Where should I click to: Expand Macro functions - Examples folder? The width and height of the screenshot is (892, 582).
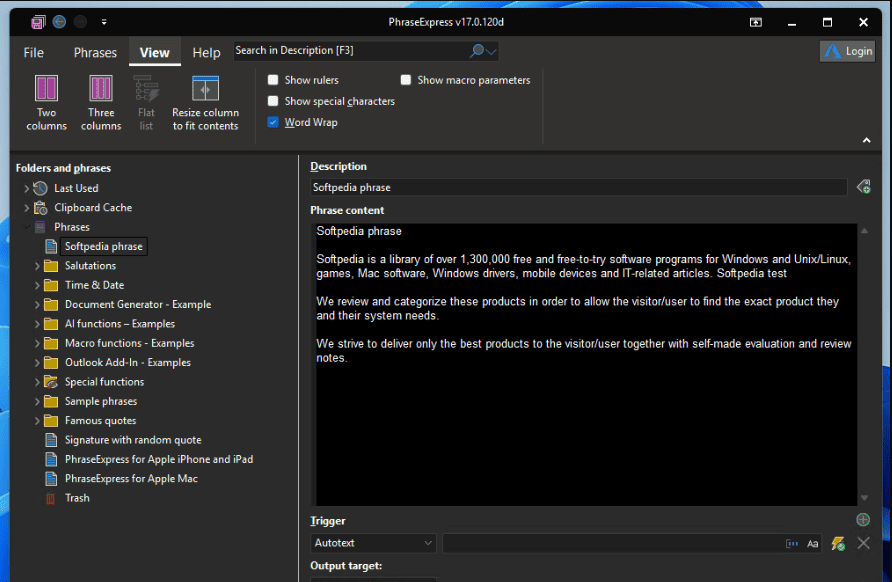click(37, 343)
